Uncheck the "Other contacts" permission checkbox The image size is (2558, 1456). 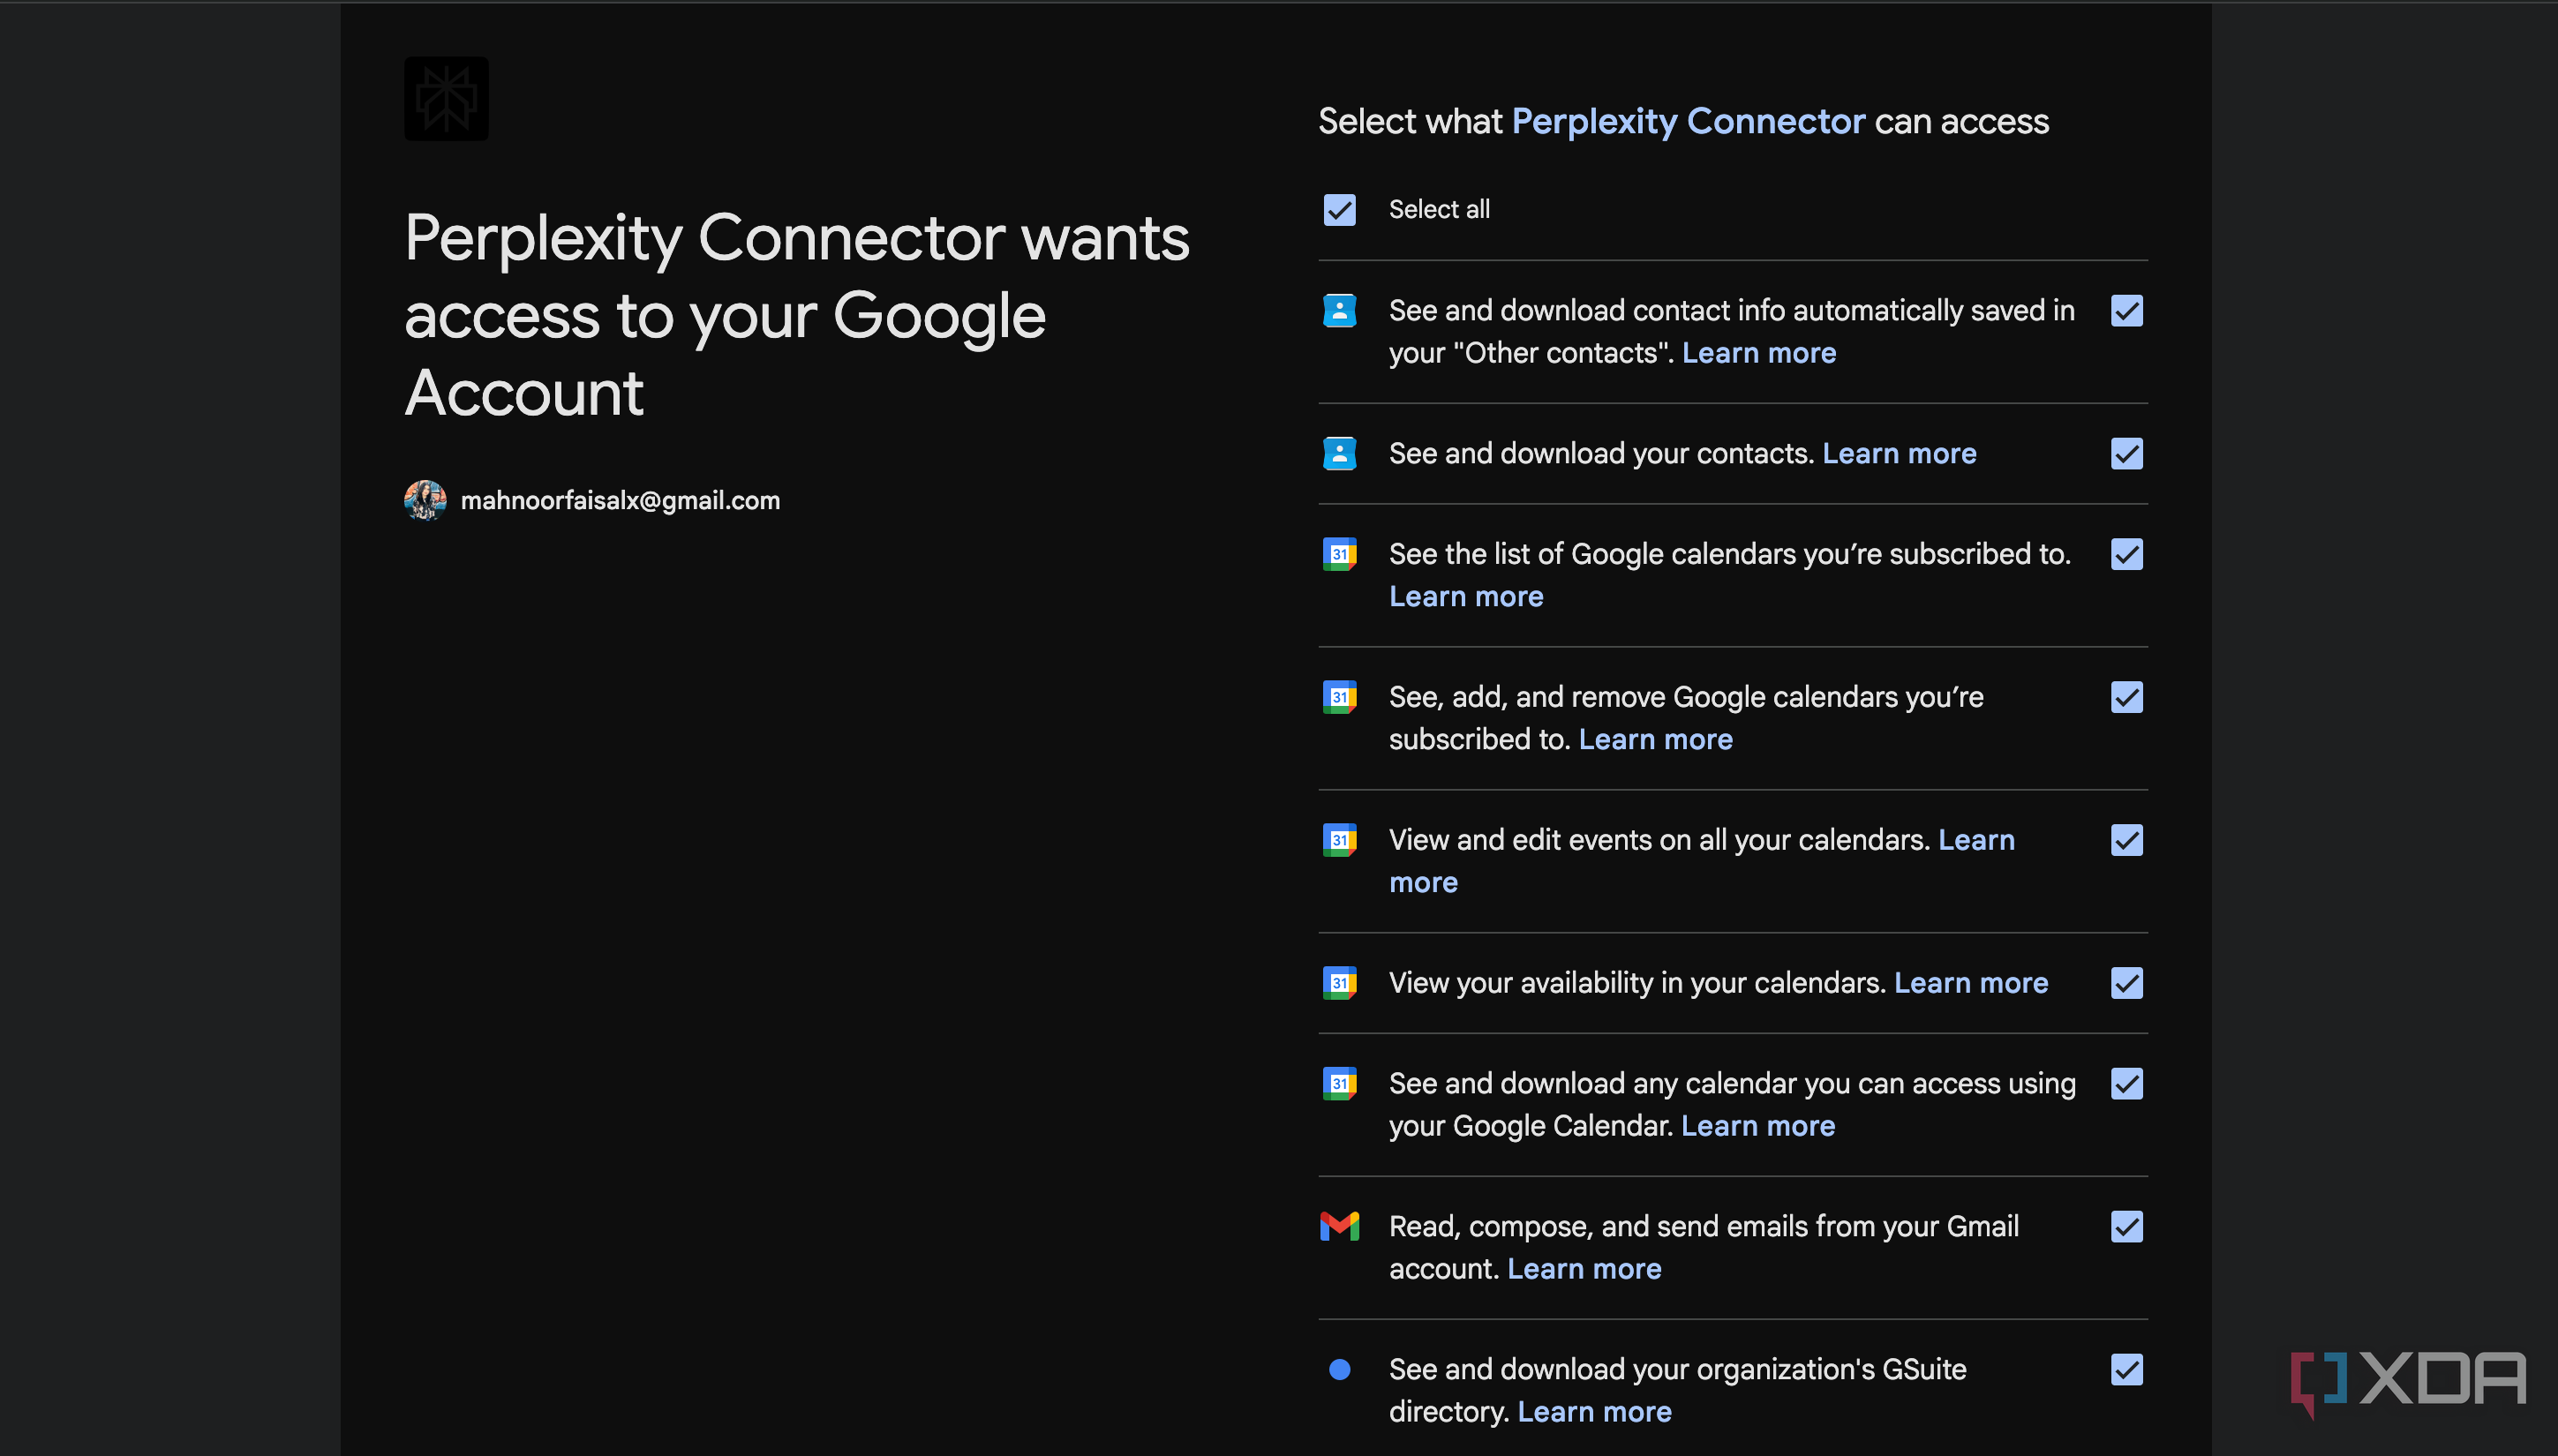tap(2127, 311)
